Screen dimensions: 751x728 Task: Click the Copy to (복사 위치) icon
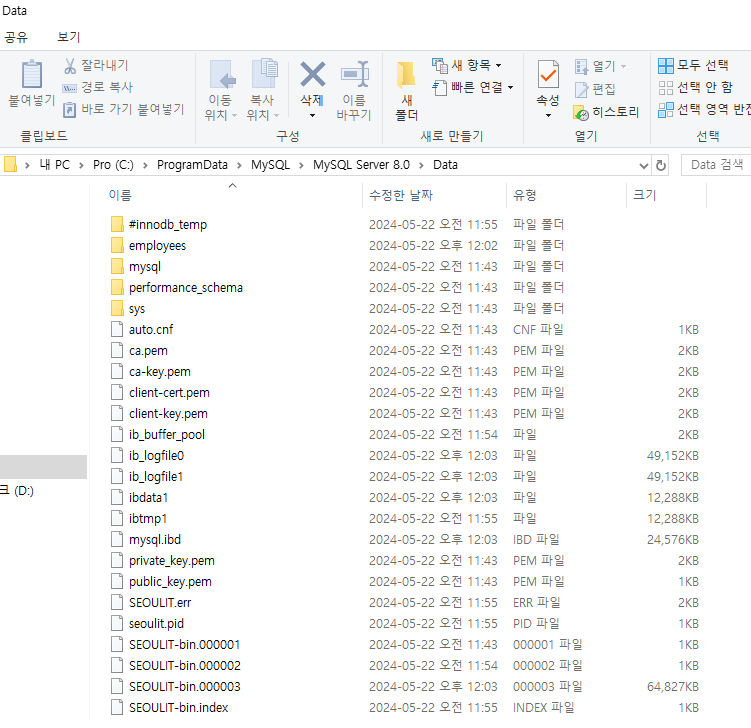pos(265,74)
